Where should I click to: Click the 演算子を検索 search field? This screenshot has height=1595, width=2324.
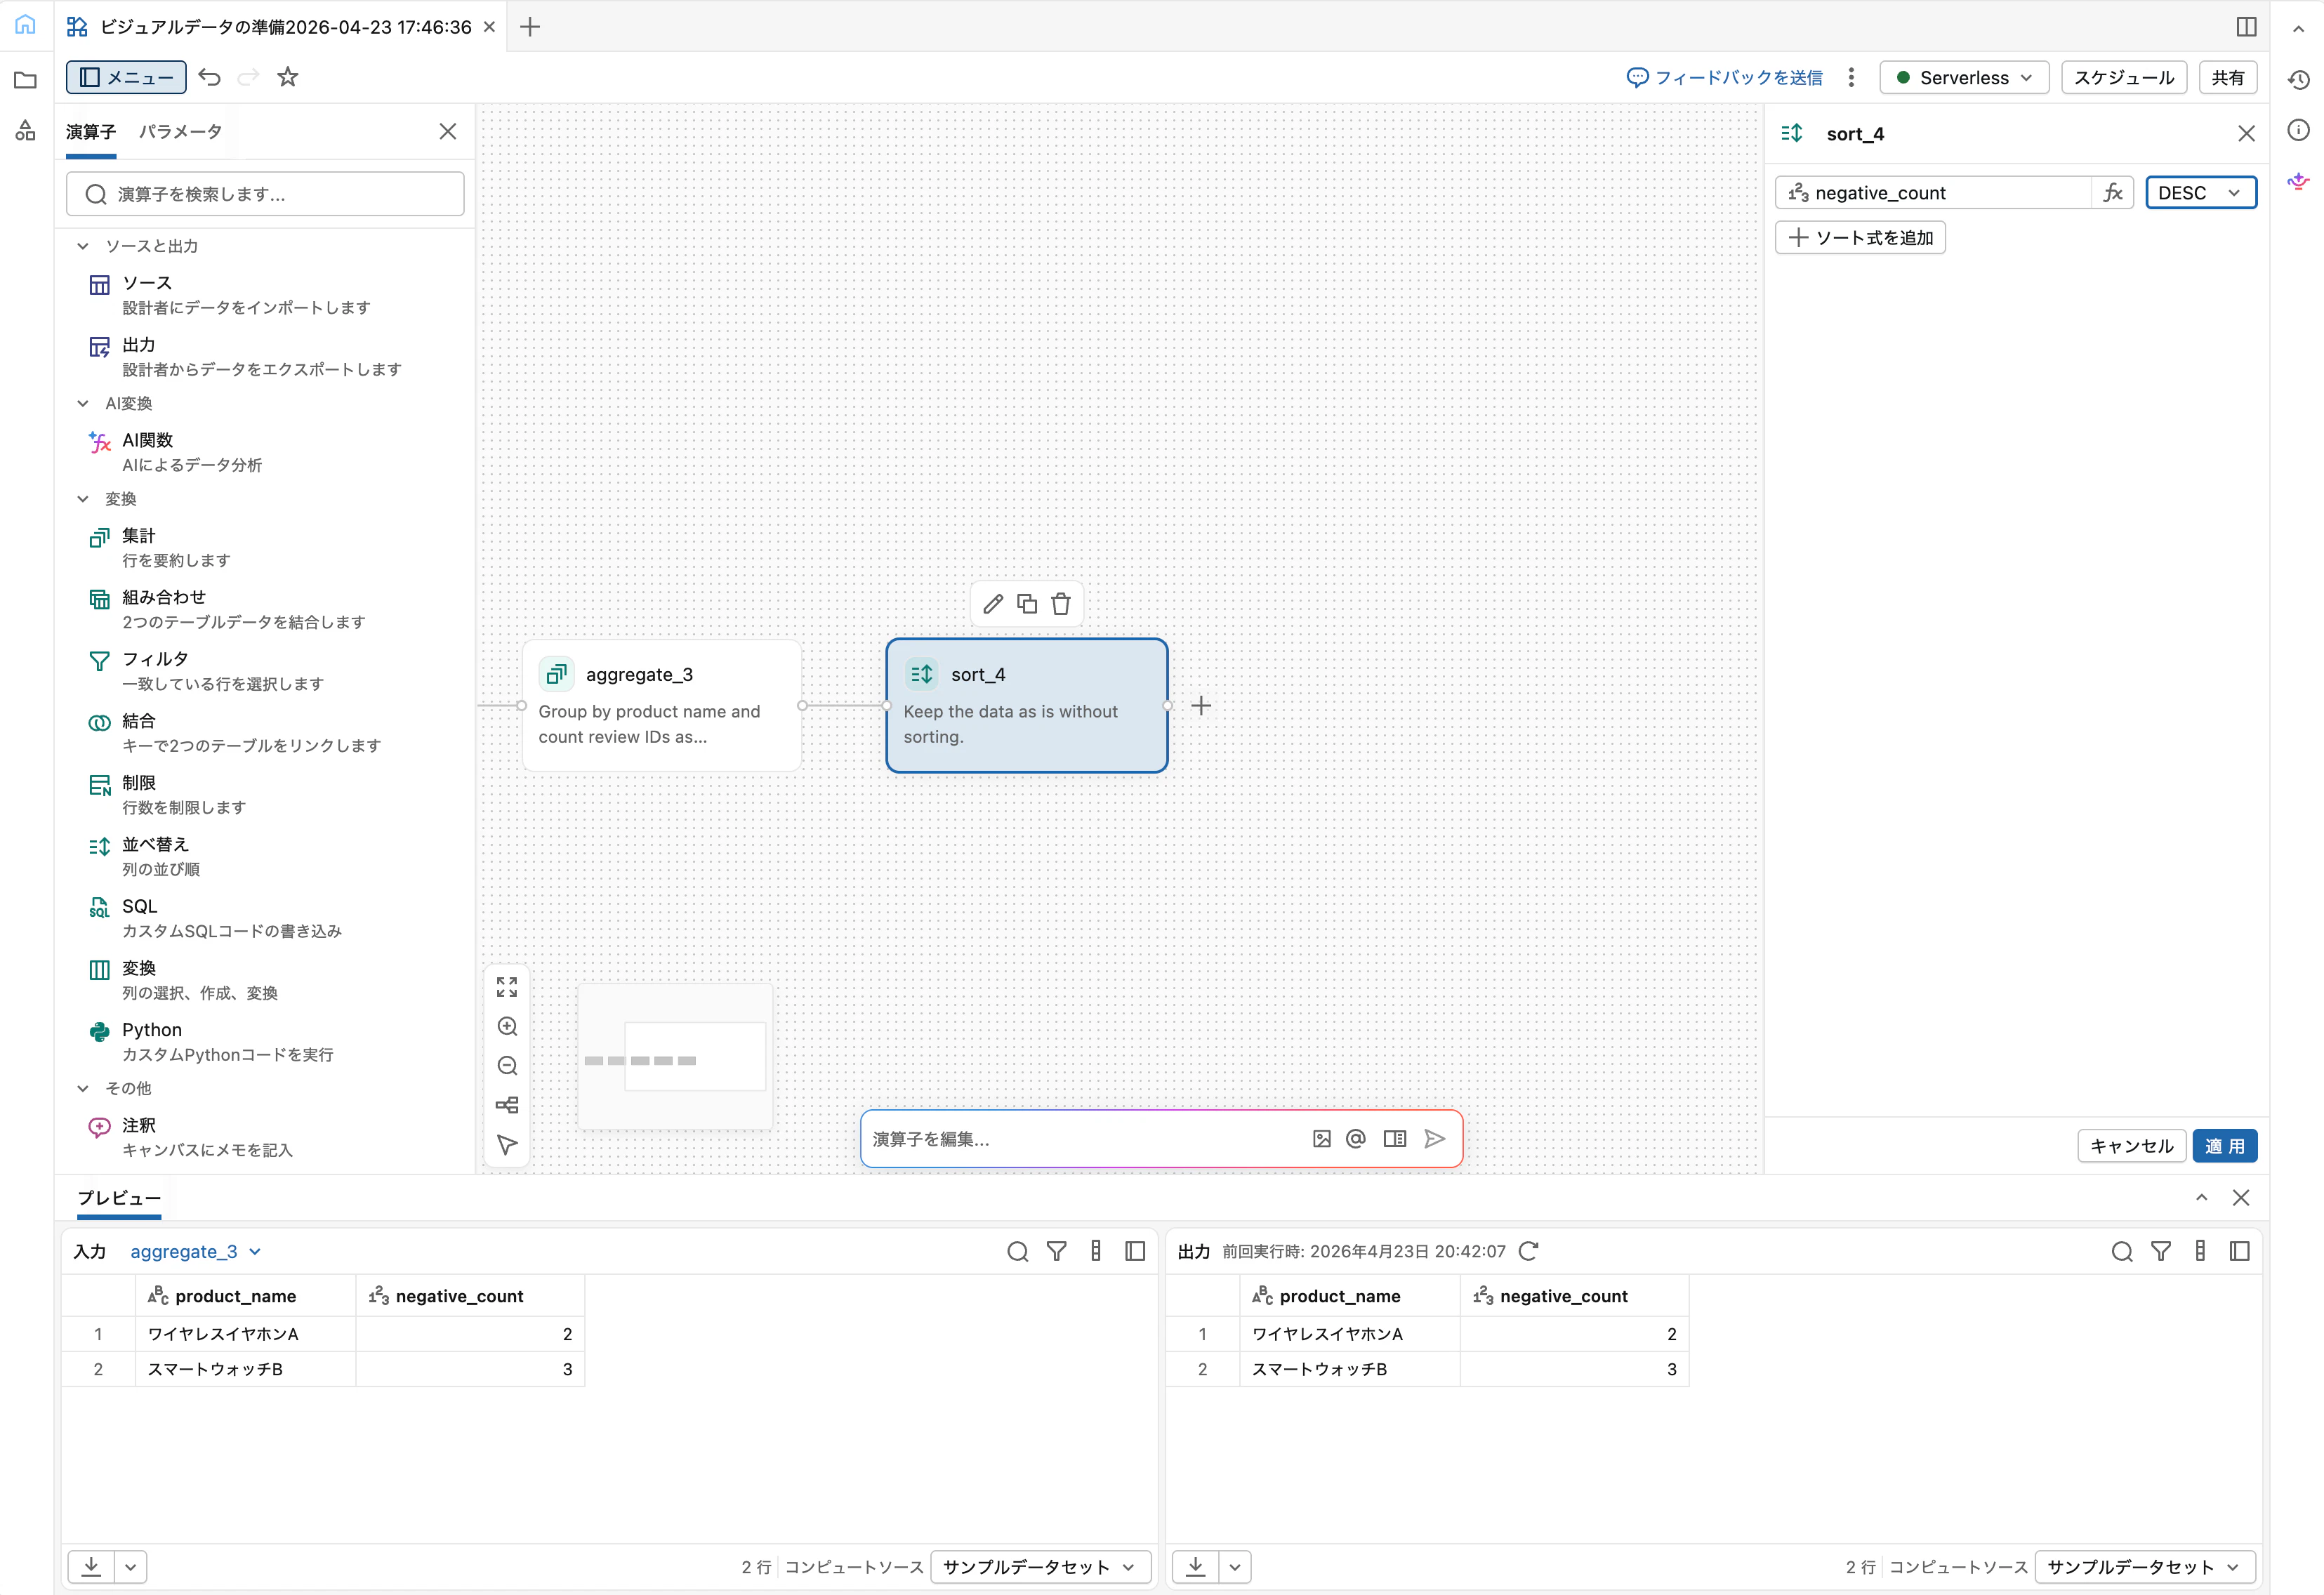265,193
